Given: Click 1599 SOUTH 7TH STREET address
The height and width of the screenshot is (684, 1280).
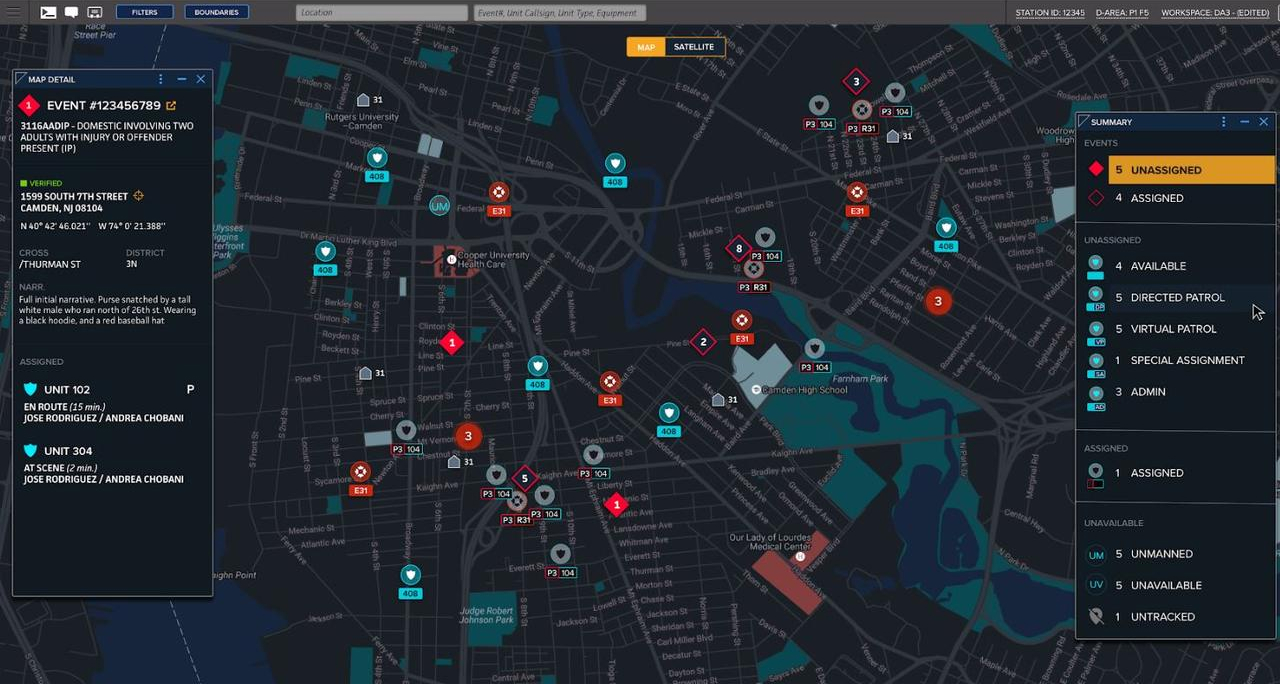Looking at the screenshot, I should pos(74,196).
